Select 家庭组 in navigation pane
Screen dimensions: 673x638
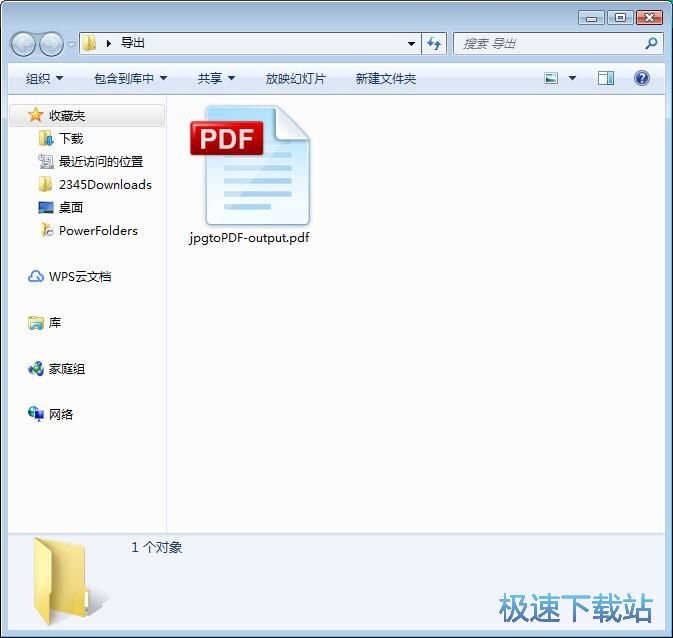[x=67, y=368]
